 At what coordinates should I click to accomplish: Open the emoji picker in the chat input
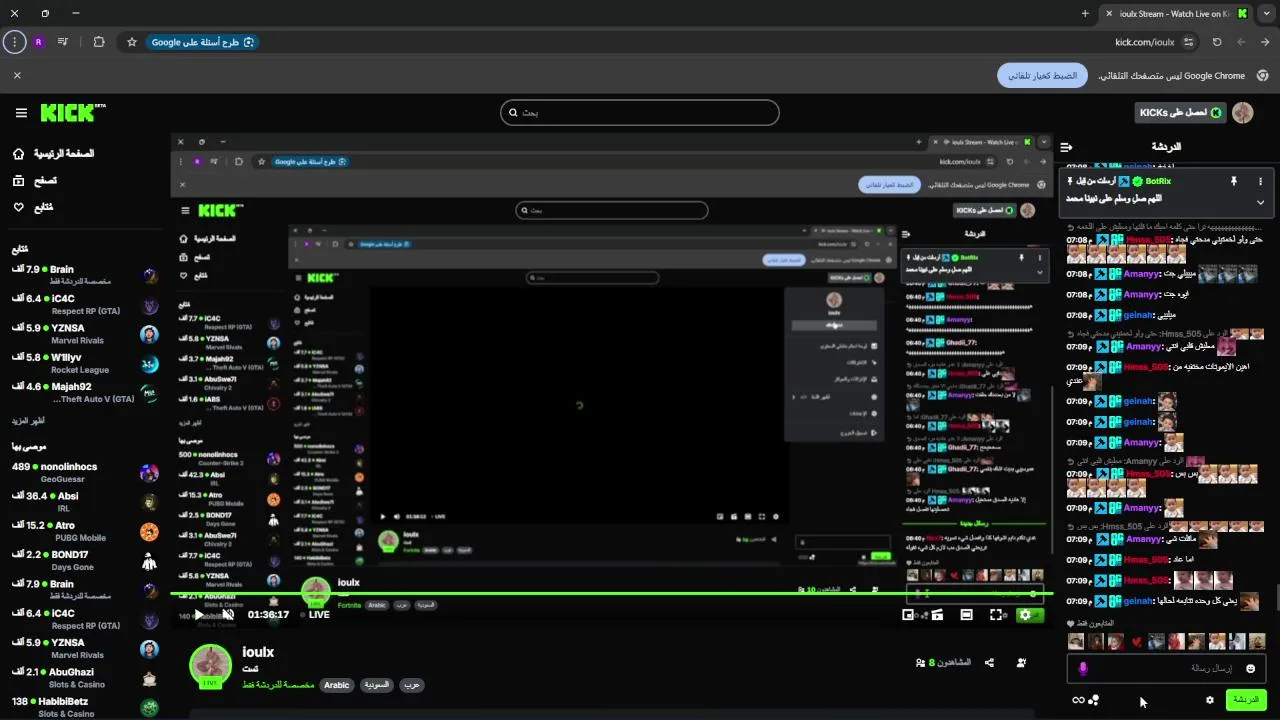pos(1250,668)
